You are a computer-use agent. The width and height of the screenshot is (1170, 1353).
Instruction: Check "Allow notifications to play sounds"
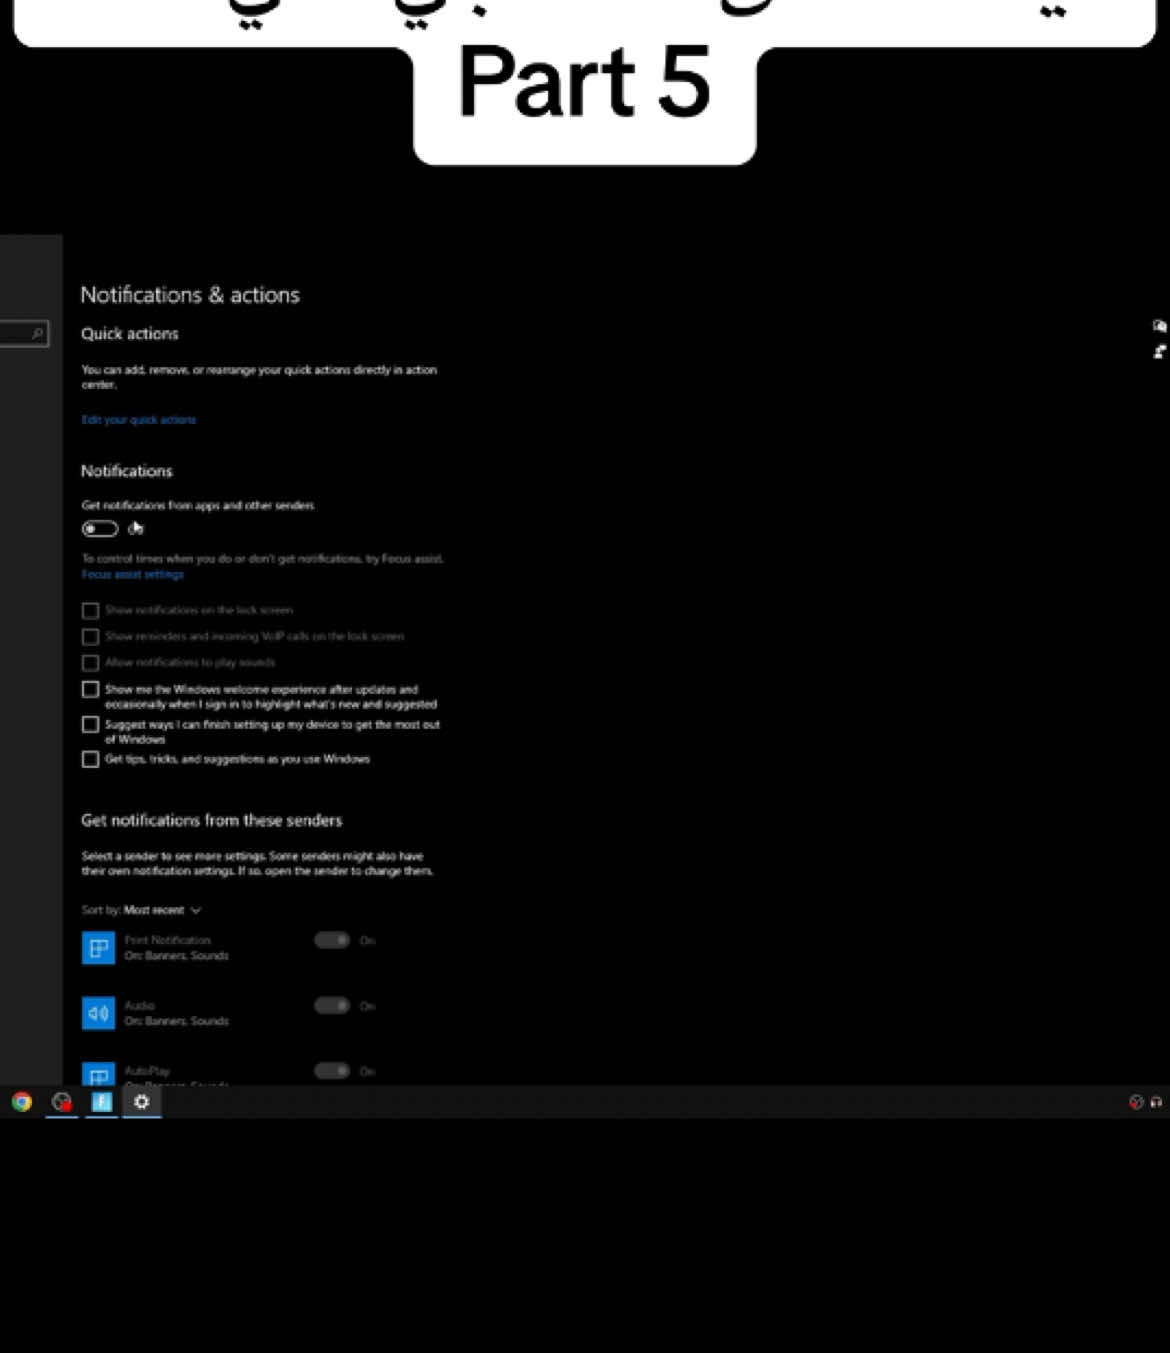point(90,662)
